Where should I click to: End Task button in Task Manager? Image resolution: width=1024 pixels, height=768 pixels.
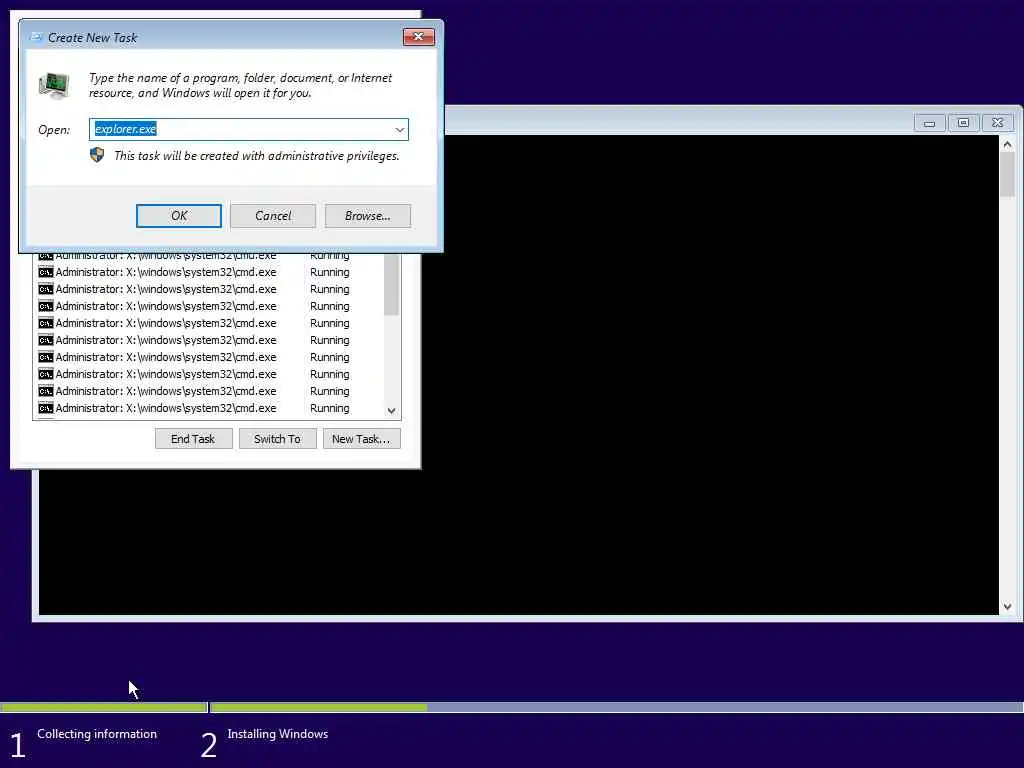pyautogui.click(x=193, y=439)
